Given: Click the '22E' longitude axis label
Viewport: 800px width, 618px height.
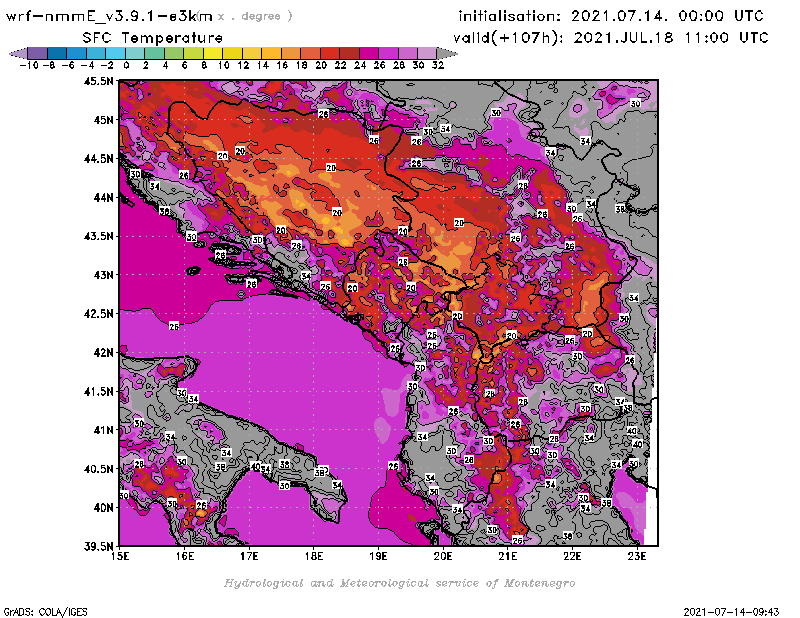Looking at the screenshot, I should 572,556.
